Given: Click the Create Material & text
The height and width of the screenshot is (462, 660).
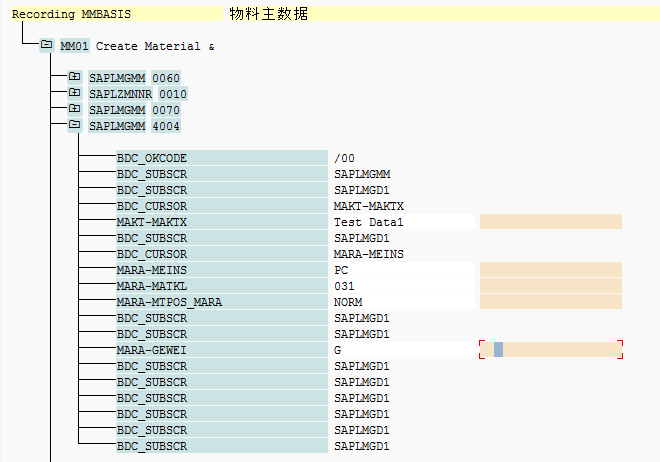Looking at the screenshot, I should (155, 46).
